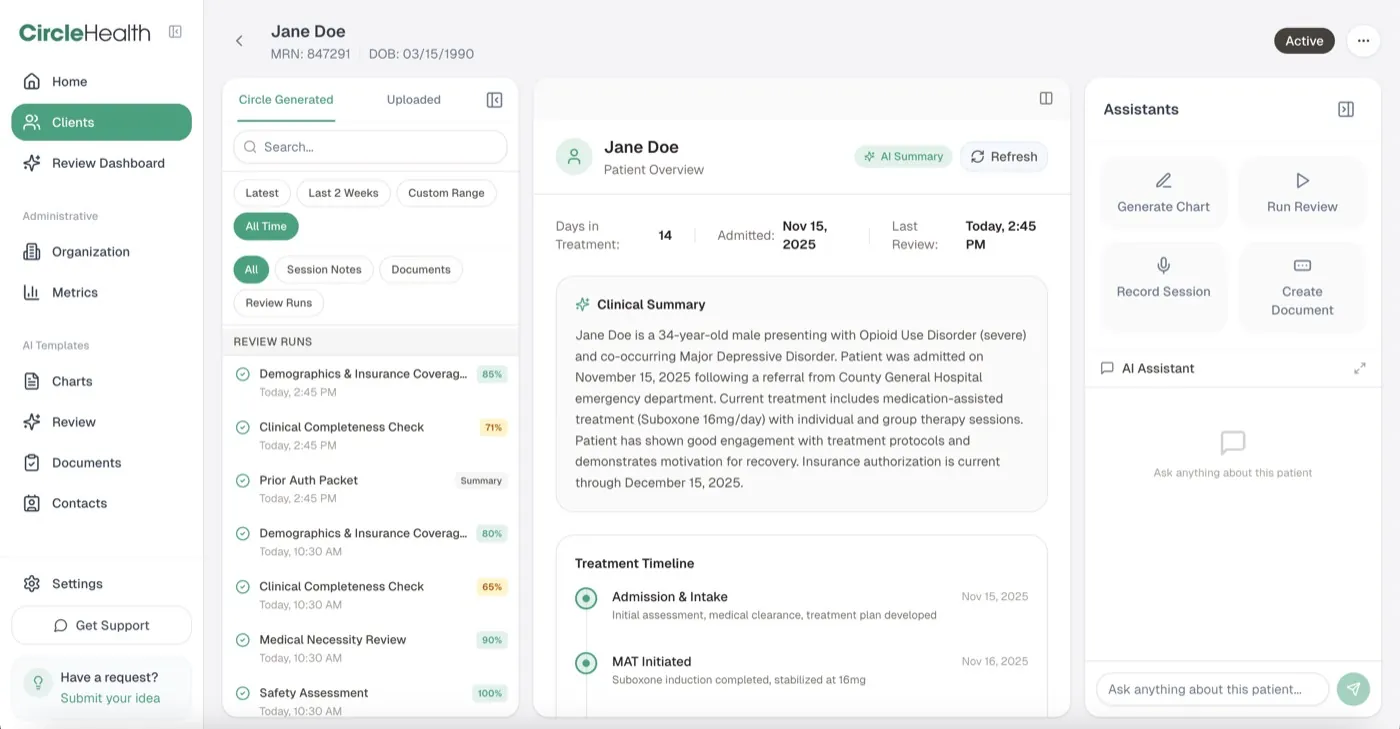Collapse the Assistants panel

[1346, 109]
